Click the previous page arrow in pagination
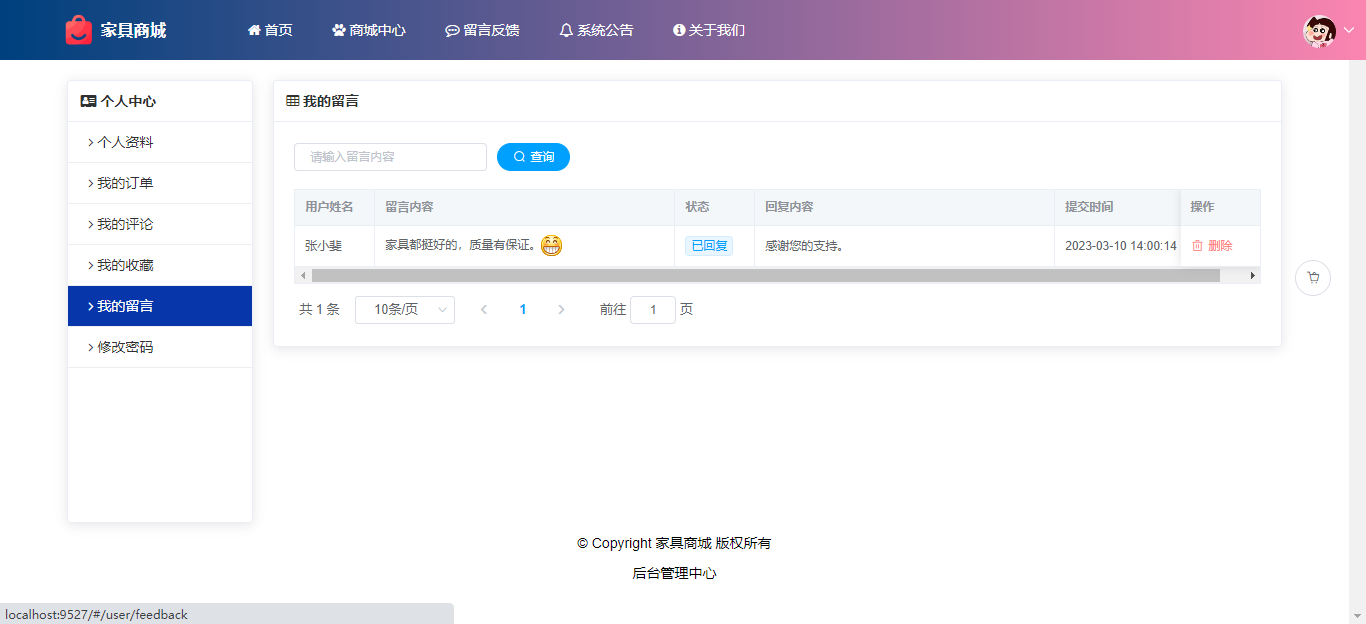This screenshot has height=624, width=1366. point(484,310)
